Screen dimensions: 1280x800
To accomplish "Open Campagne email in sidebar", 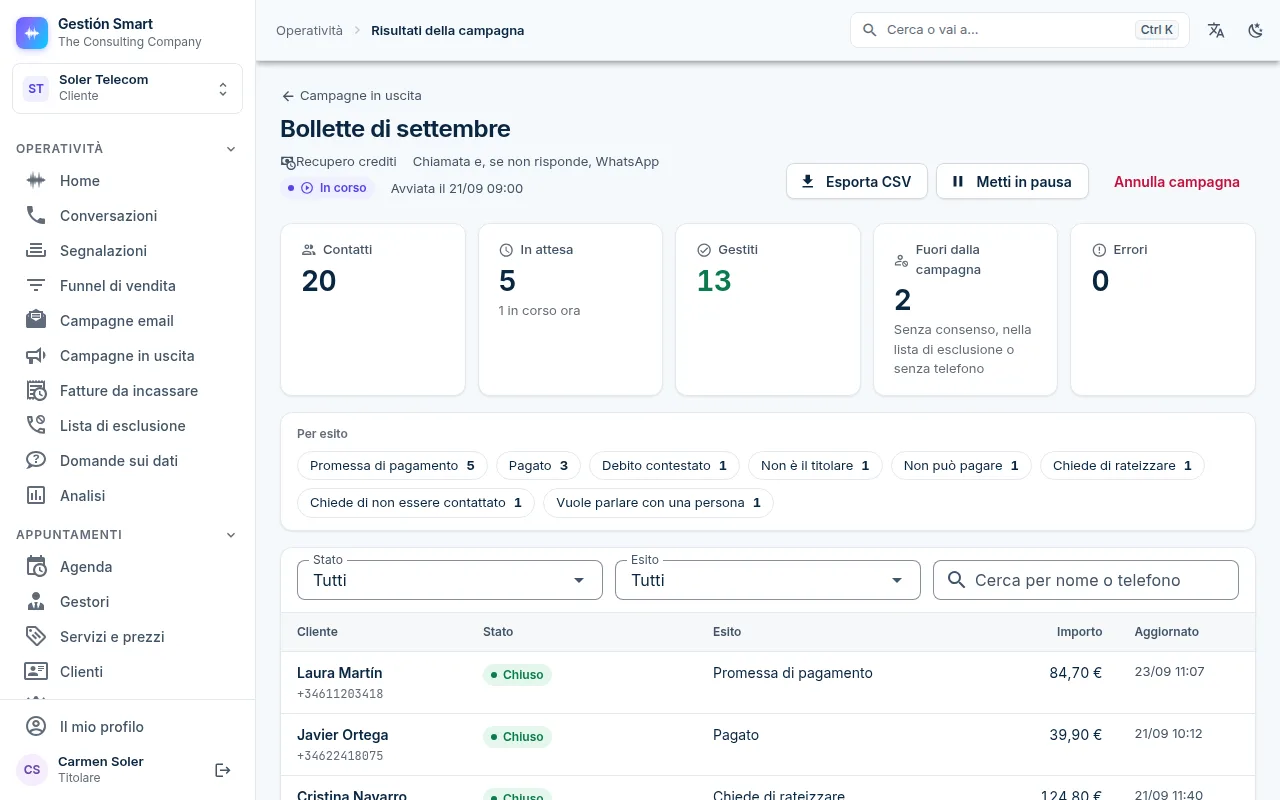I will [128, 321].
